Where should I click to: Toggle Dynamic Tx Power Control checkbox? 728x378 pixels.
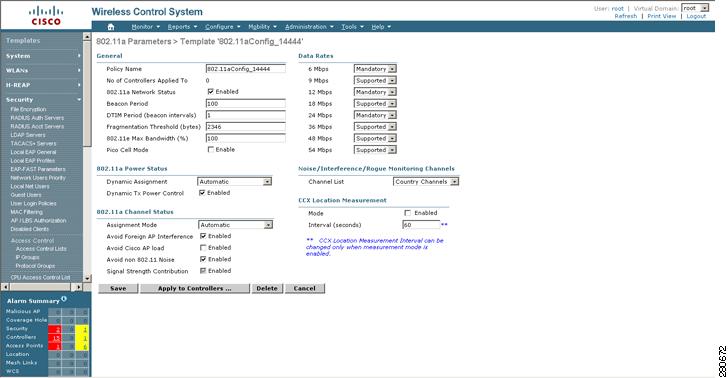[x=202, y=192]
